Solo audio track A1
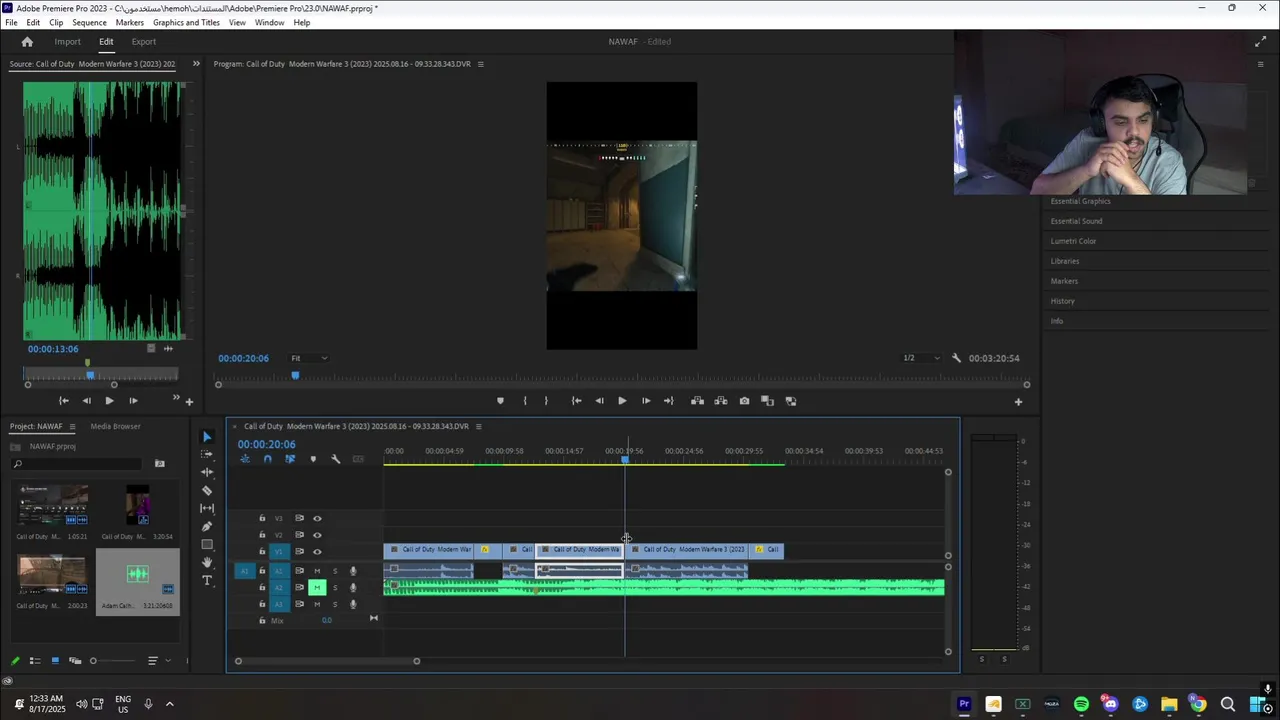Screen dimensions: 1280x720 click(335, 571)
